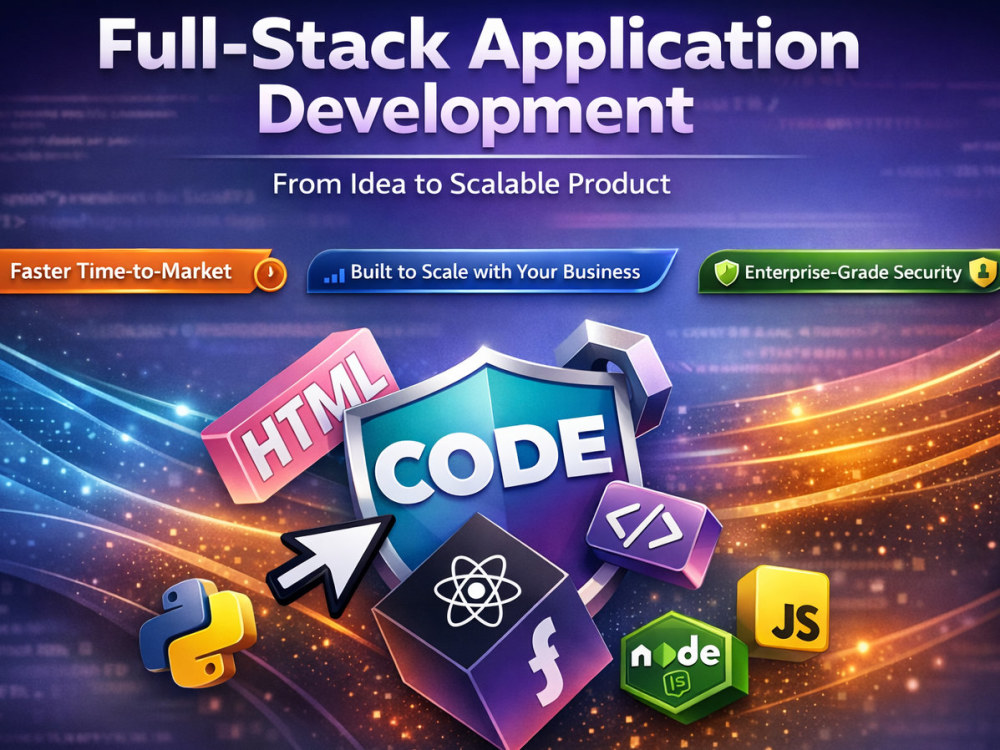
Task: Click the bar chart icon on blue banner
Action: 334,275
